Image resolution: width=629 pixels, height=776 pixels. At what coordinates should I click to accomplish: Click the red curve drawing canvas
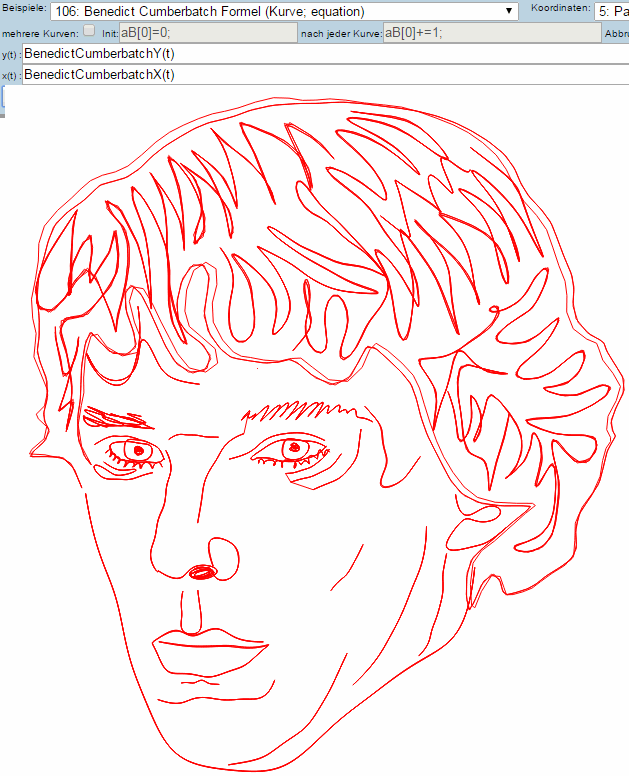point(317,431)
